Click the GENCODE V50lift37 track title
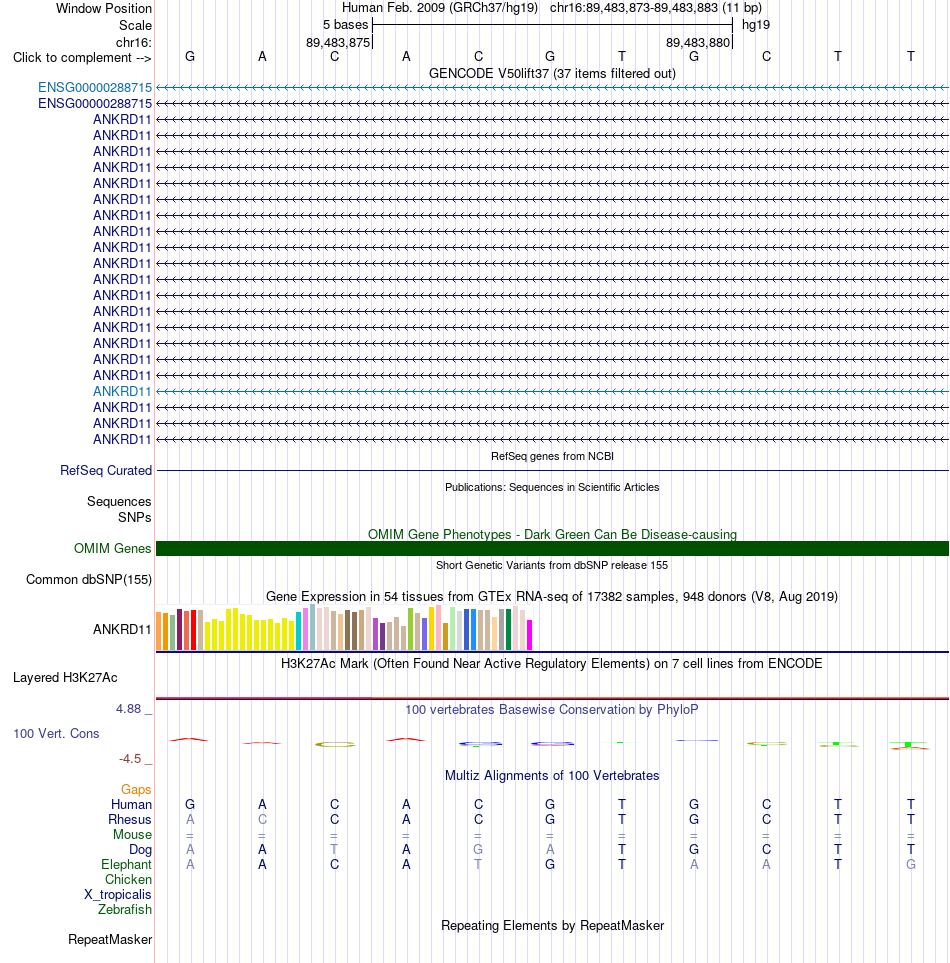 552,74
